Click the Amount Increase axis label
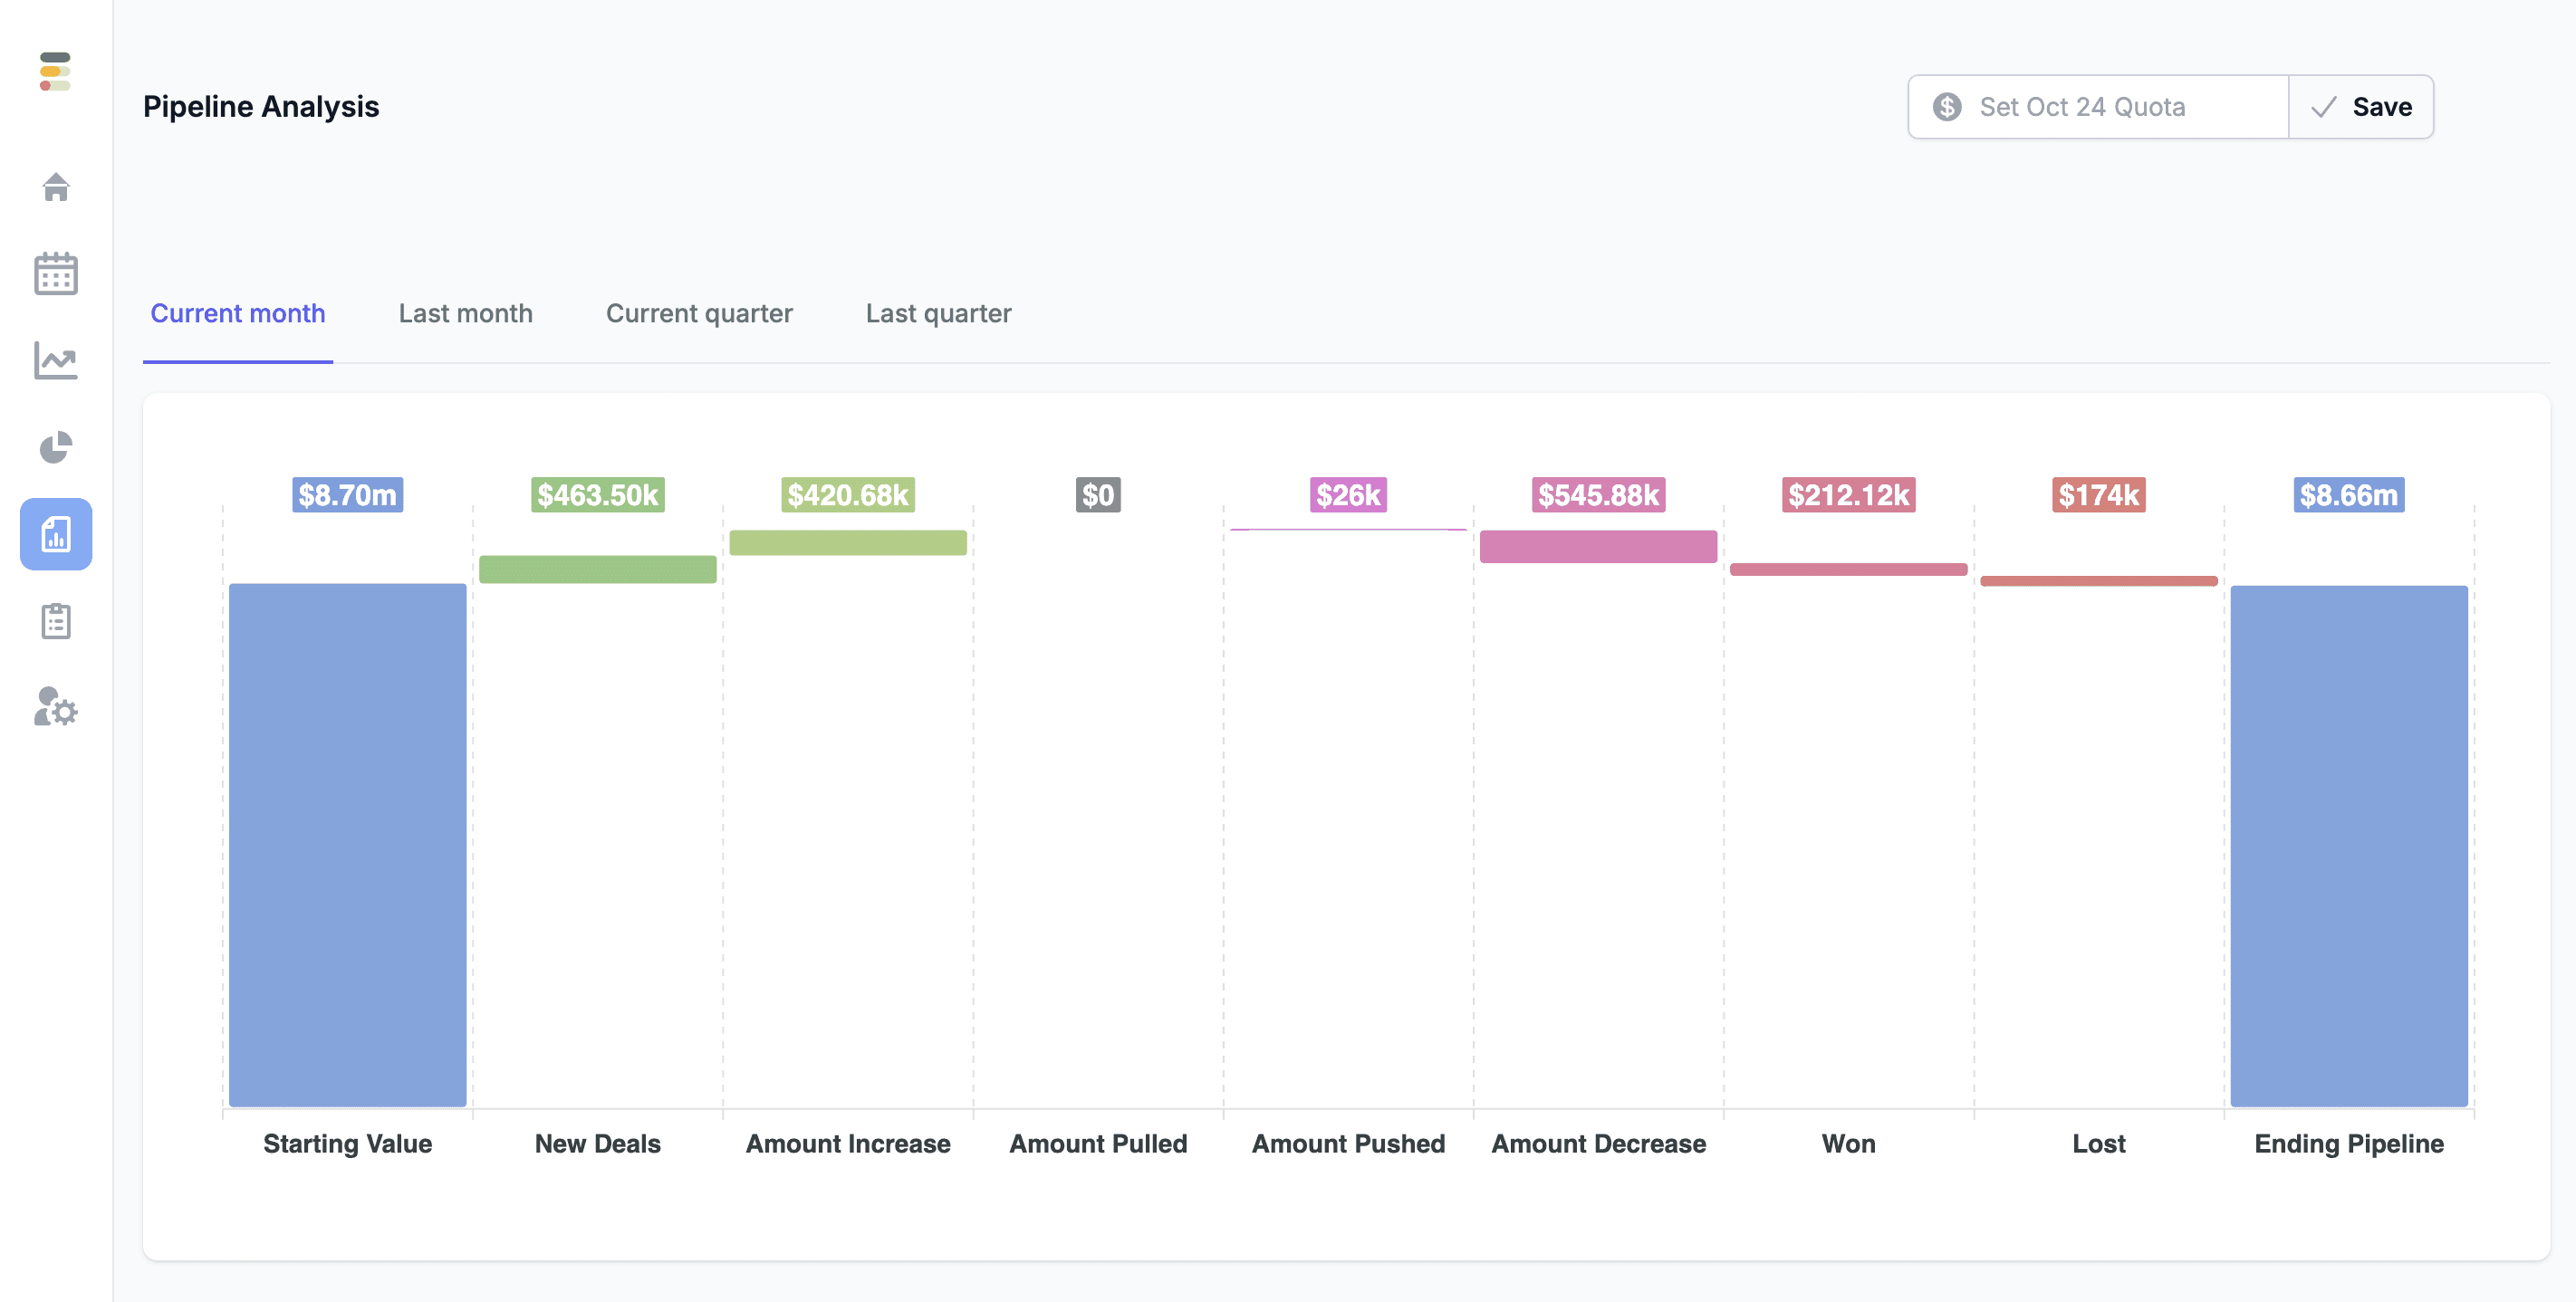 (x=848, y=1144)
